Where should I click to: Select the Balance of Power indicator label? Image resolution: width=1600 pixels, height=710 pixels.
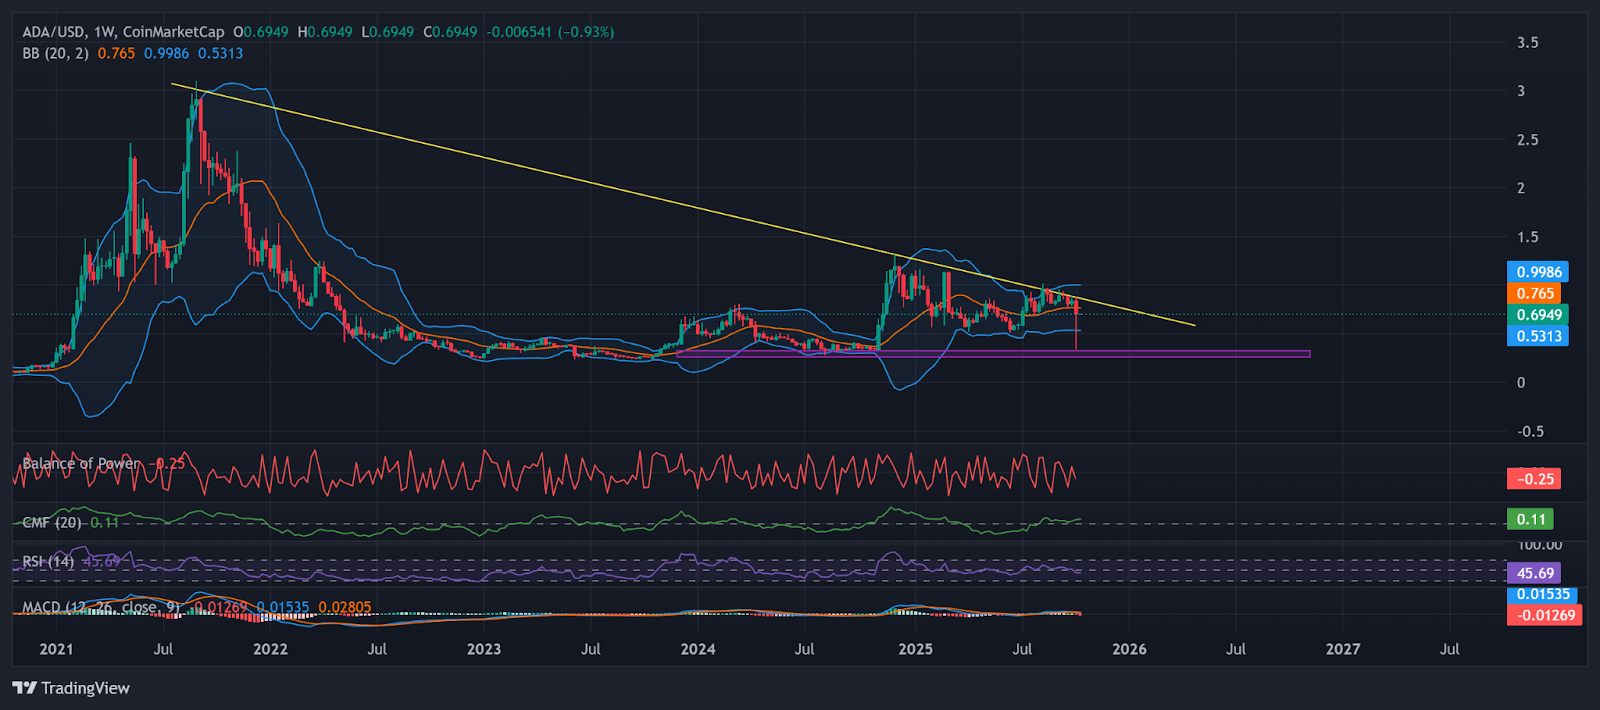[x=82, y=463]
